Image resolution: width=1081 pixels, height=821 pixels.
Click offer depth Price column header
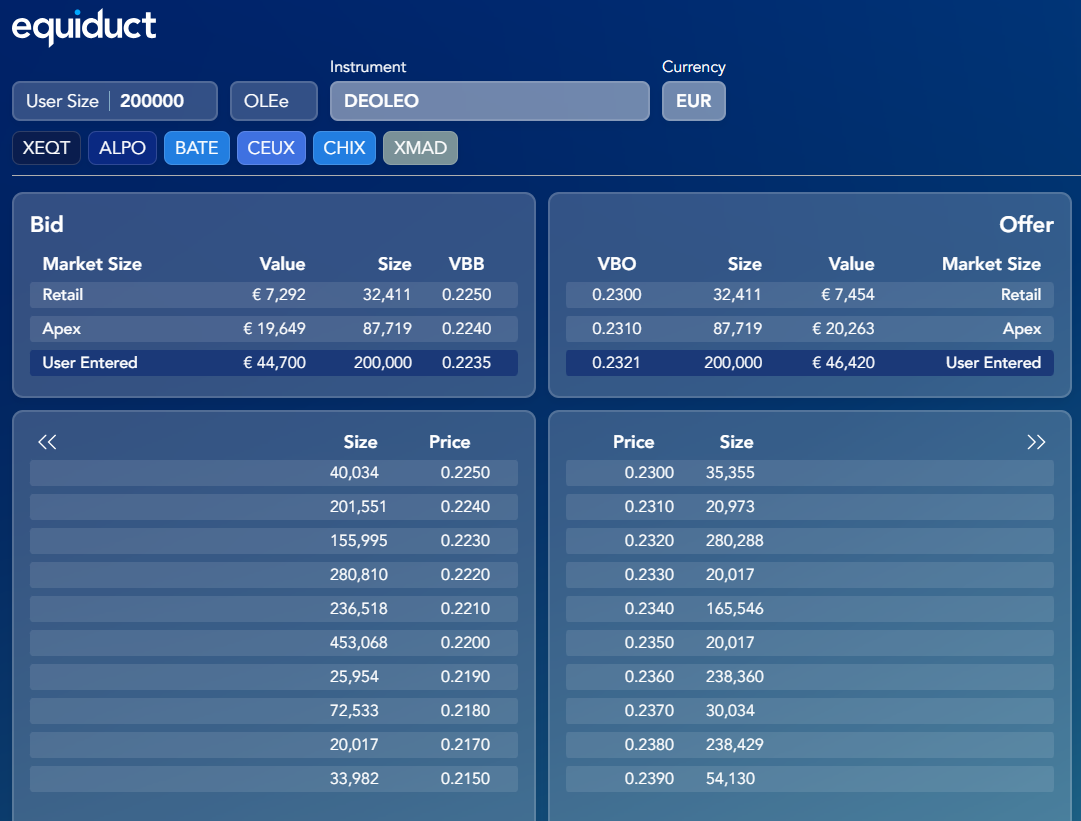click(x=634, y=442)
